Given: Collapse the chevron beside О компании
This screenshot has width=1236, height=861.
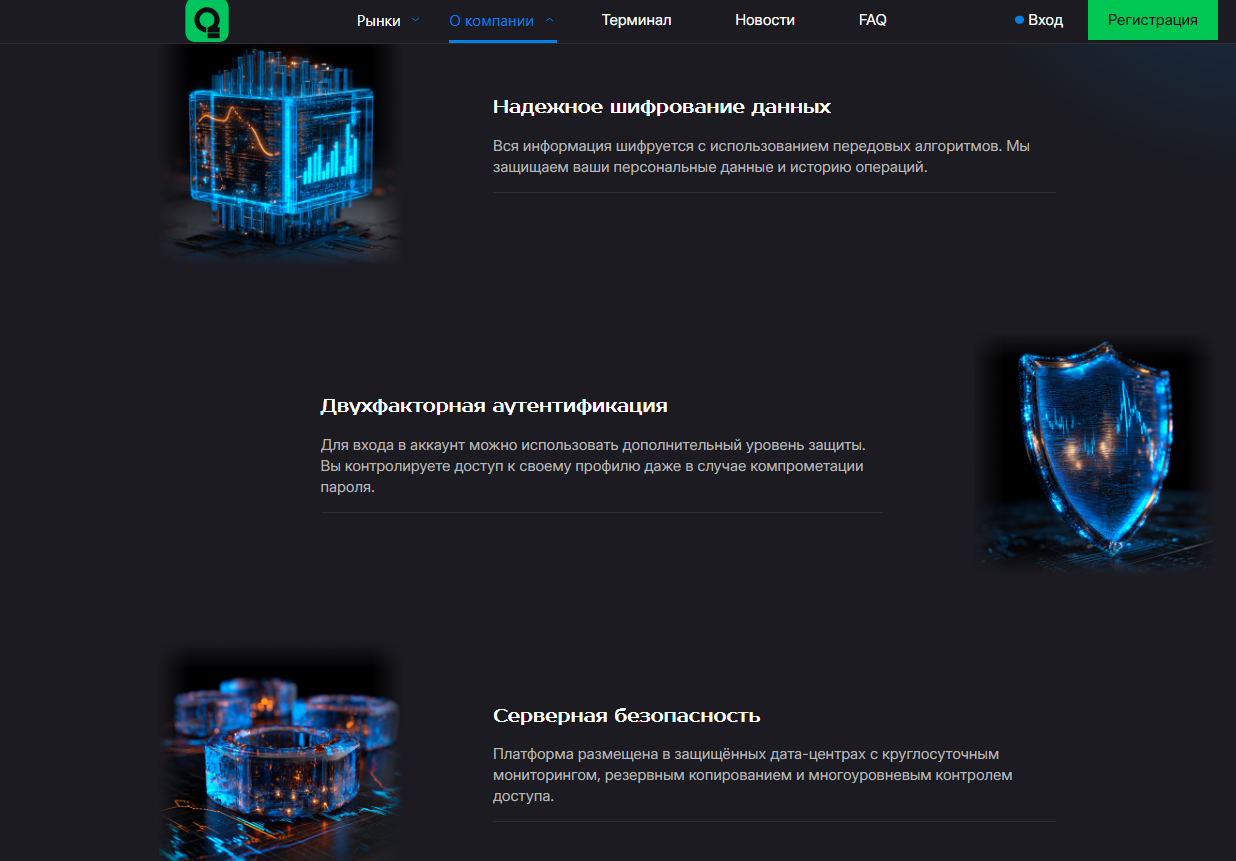Looking at the screenshot, I should point(549,20).
